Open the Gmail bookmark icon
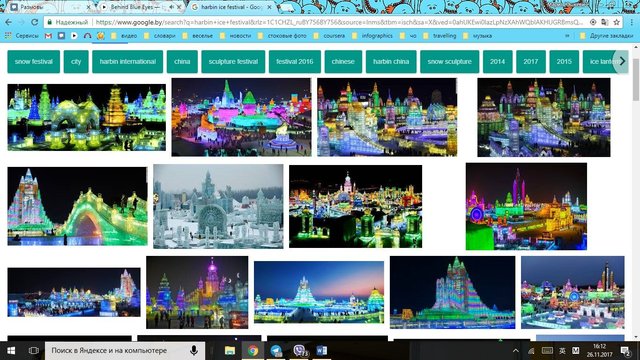Image resolution: width=640 pixels, height=360 pixels. [x=48, y=36]
